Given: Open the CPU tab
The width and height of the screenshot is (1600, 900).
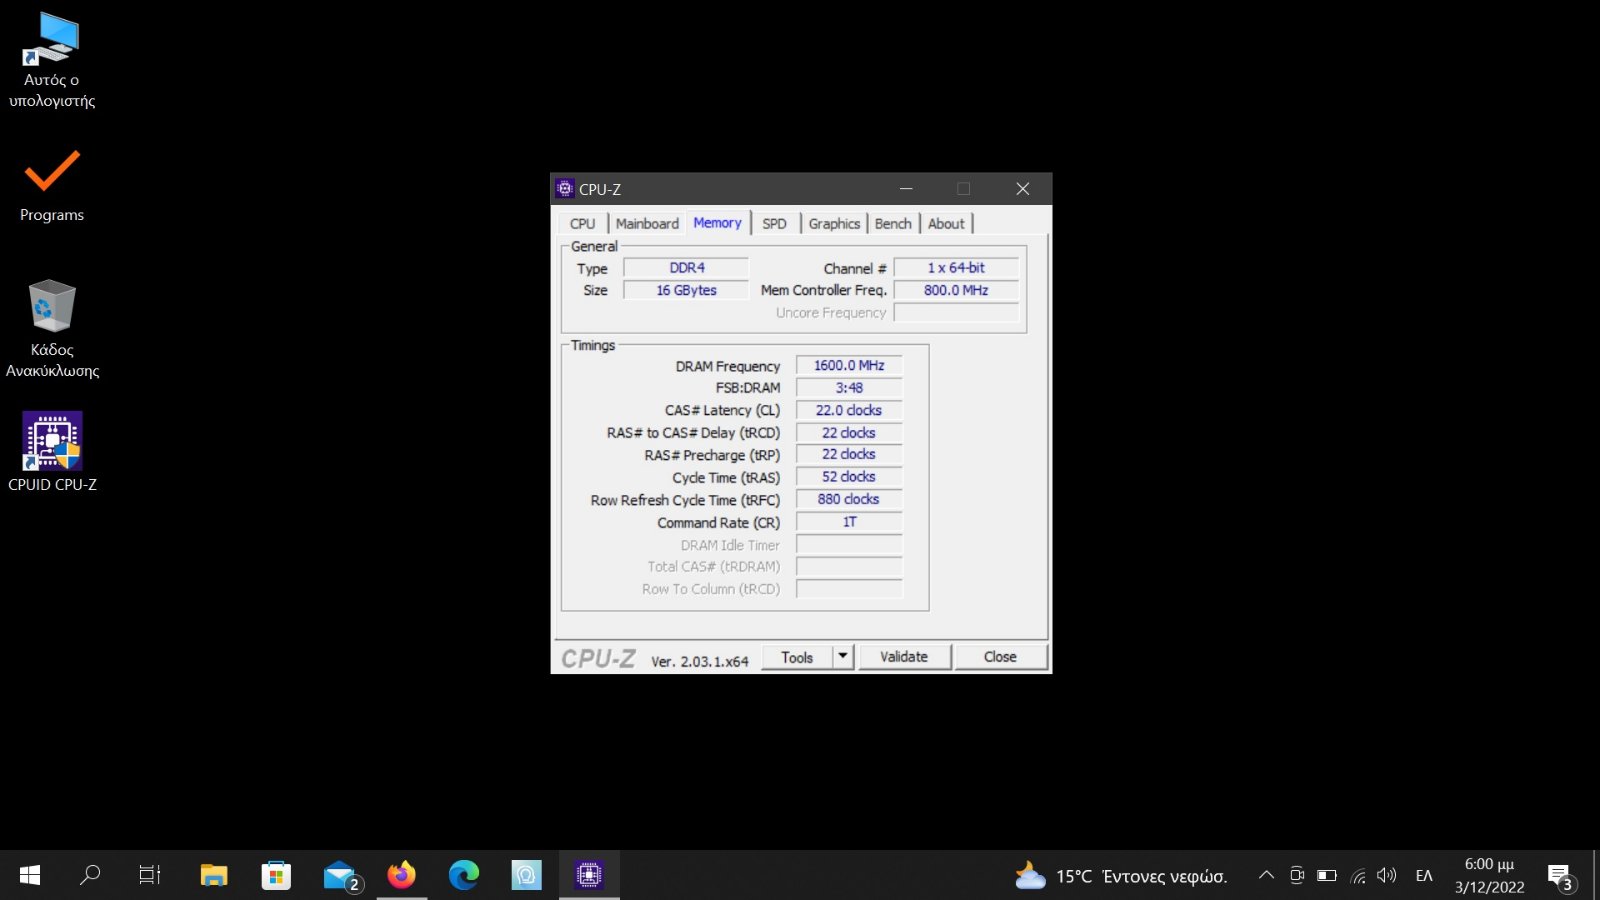Looking at the screenshot, I should (582, 224).
